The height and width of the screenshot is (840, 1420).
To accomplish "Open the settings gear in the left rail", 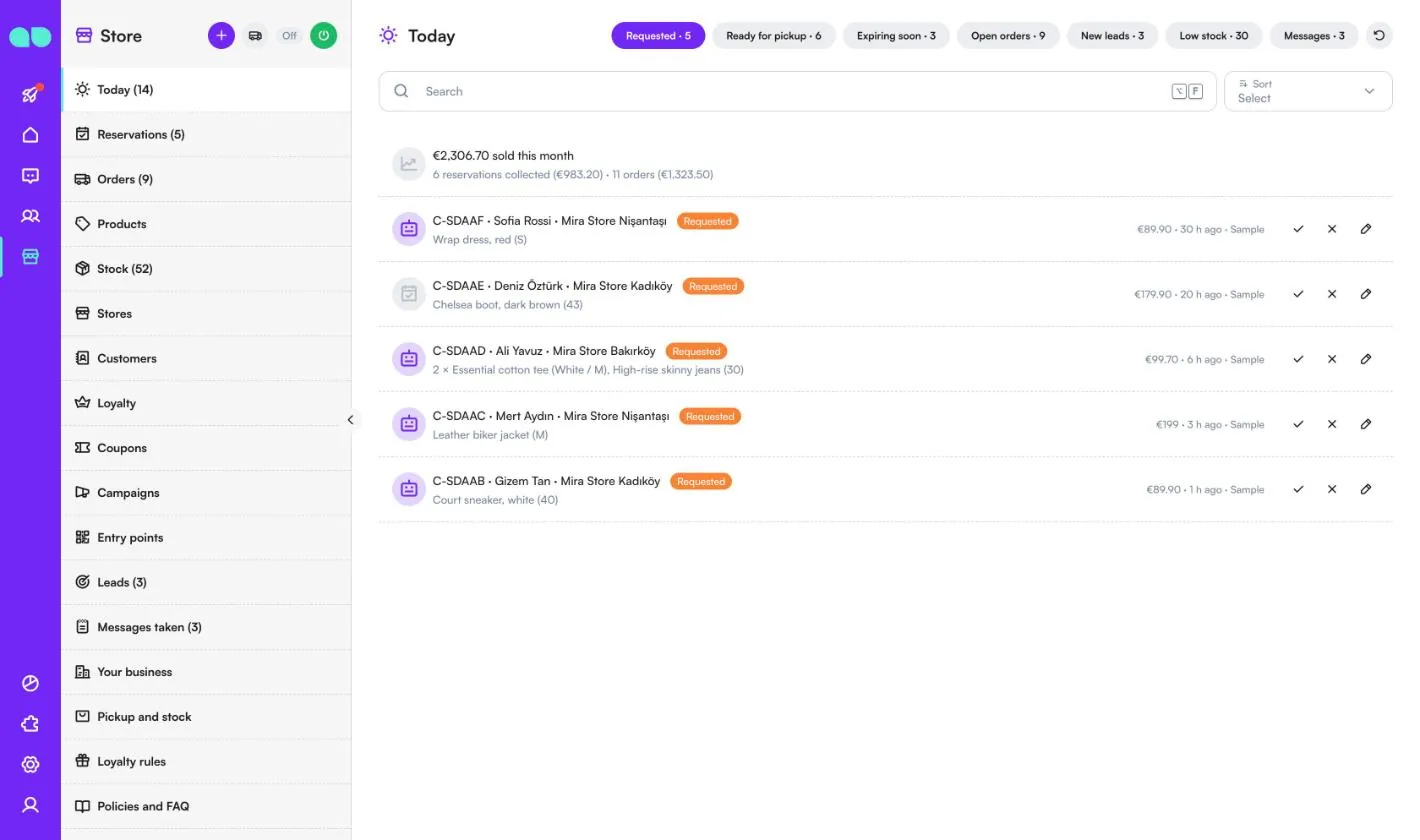I will (x=30, y=765).
